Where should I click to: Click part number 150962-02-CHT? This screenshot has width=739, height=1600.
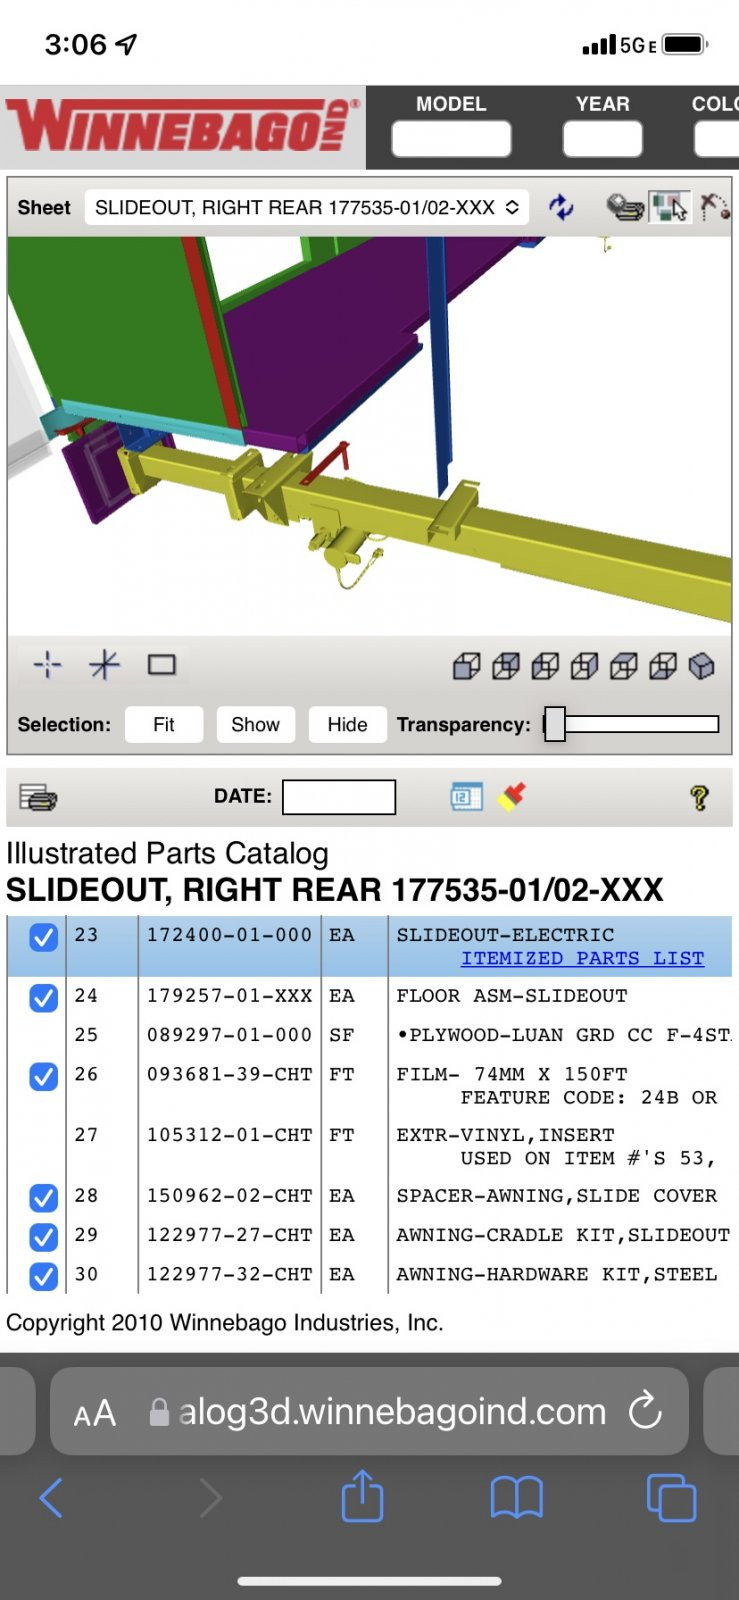point(229,1196)
